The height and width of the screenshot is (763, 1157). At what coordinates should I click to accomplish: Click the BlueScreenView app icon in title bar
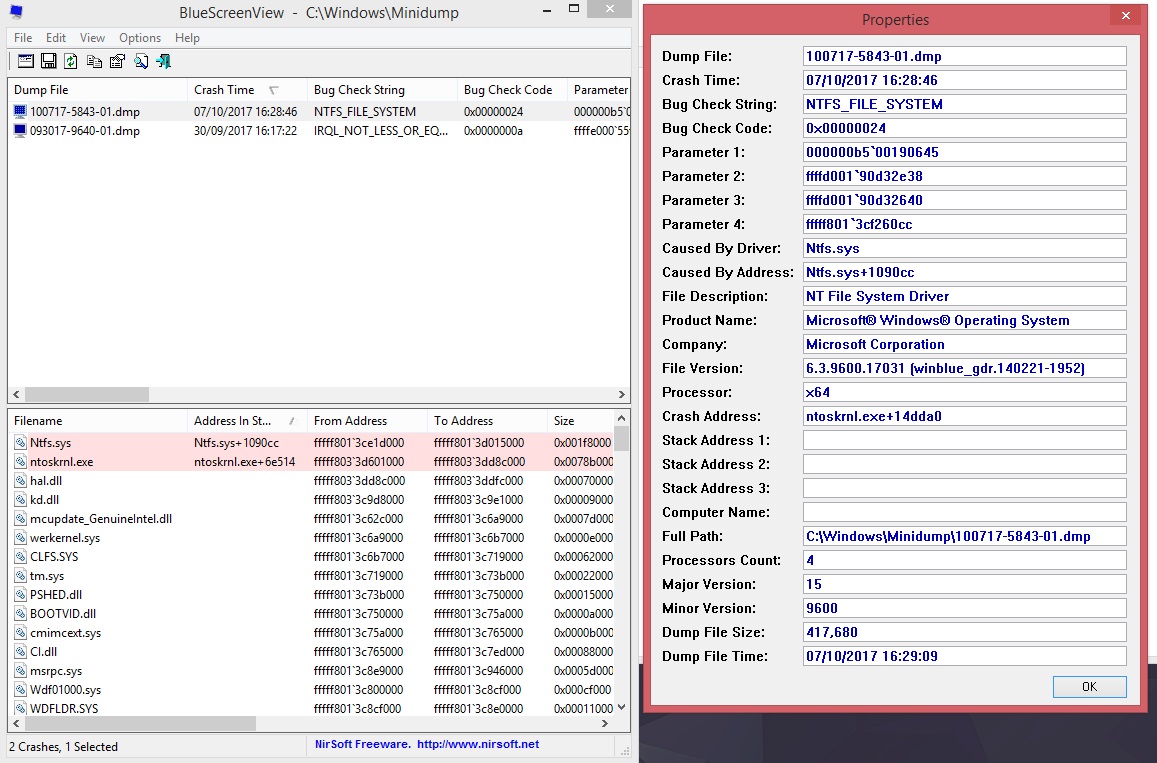(16, 13)
